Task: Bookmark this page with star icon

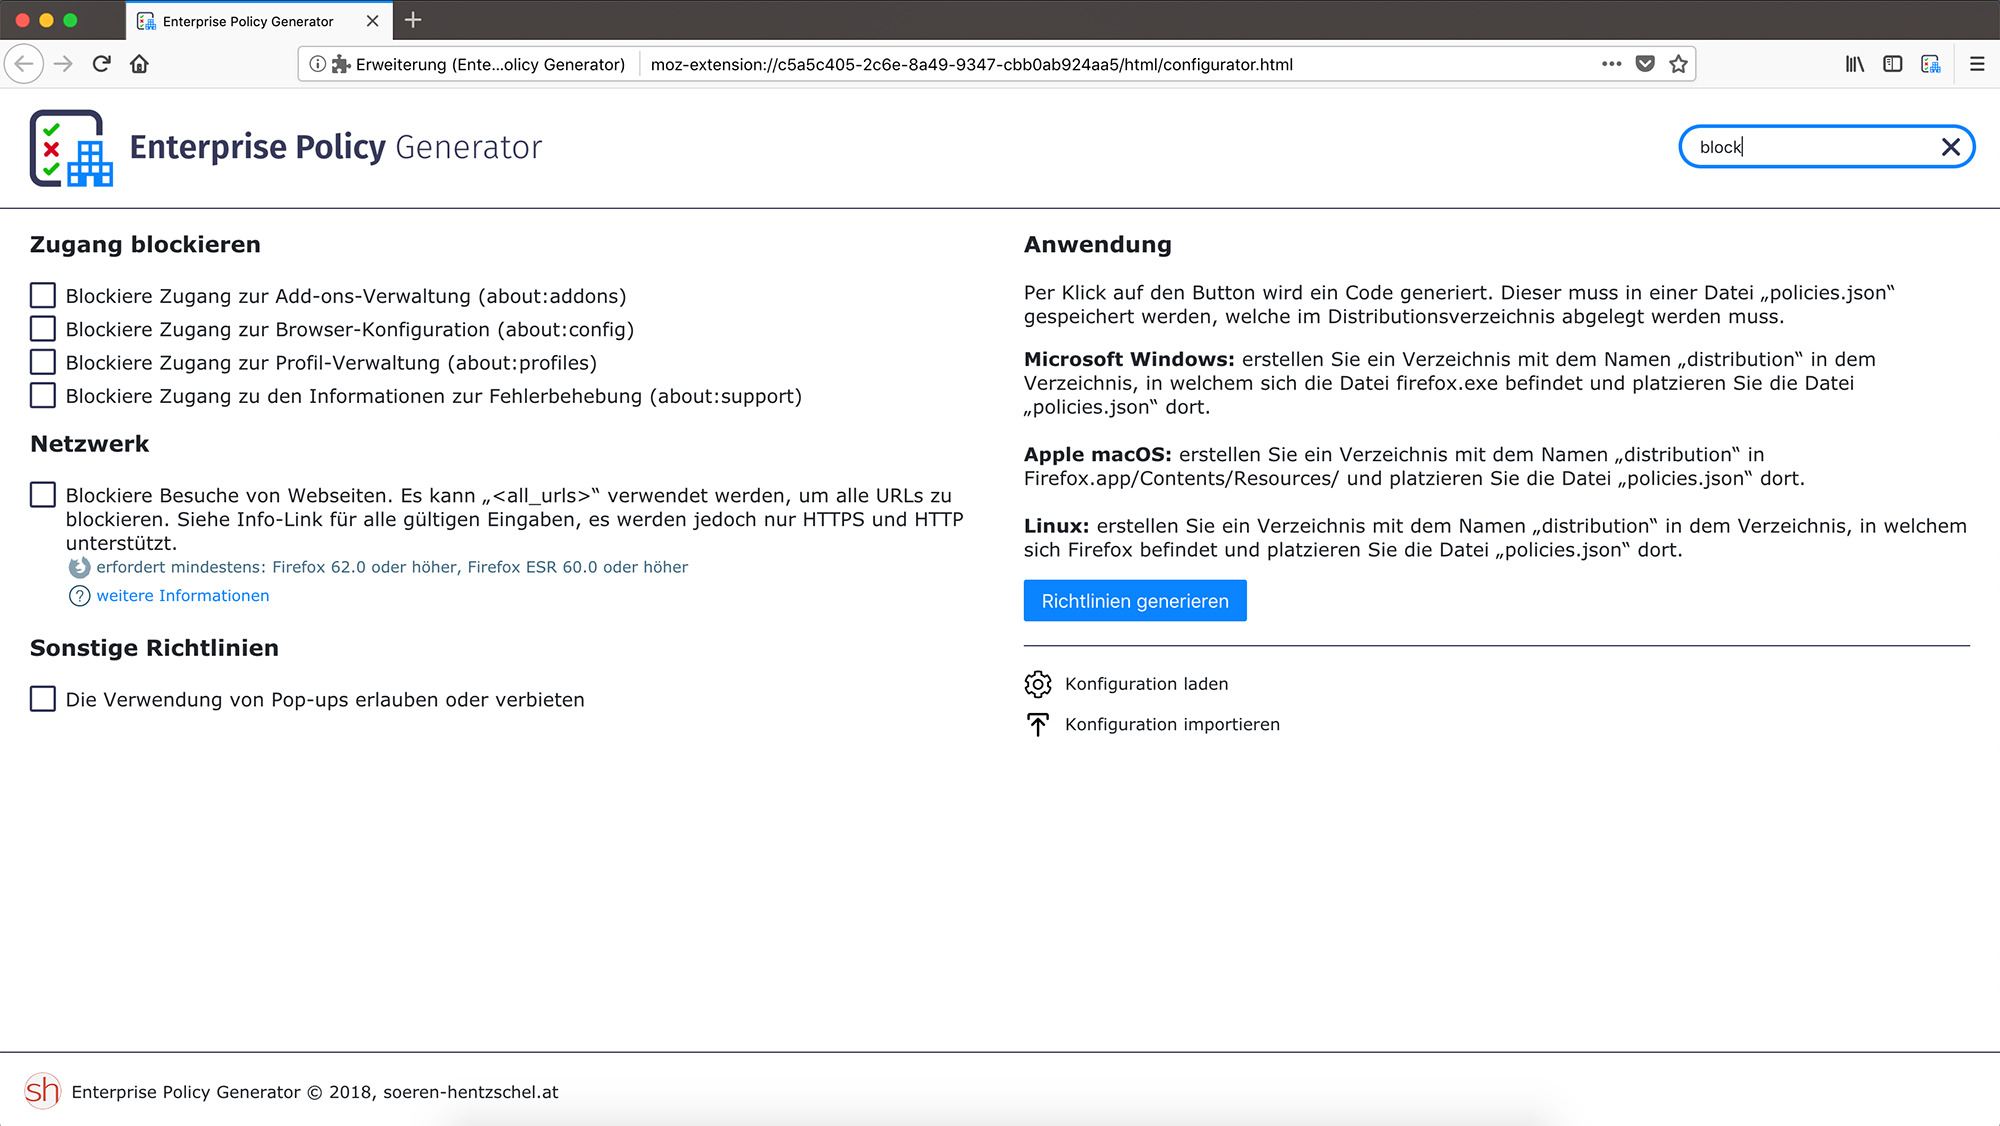Action: pos(1679,64)
